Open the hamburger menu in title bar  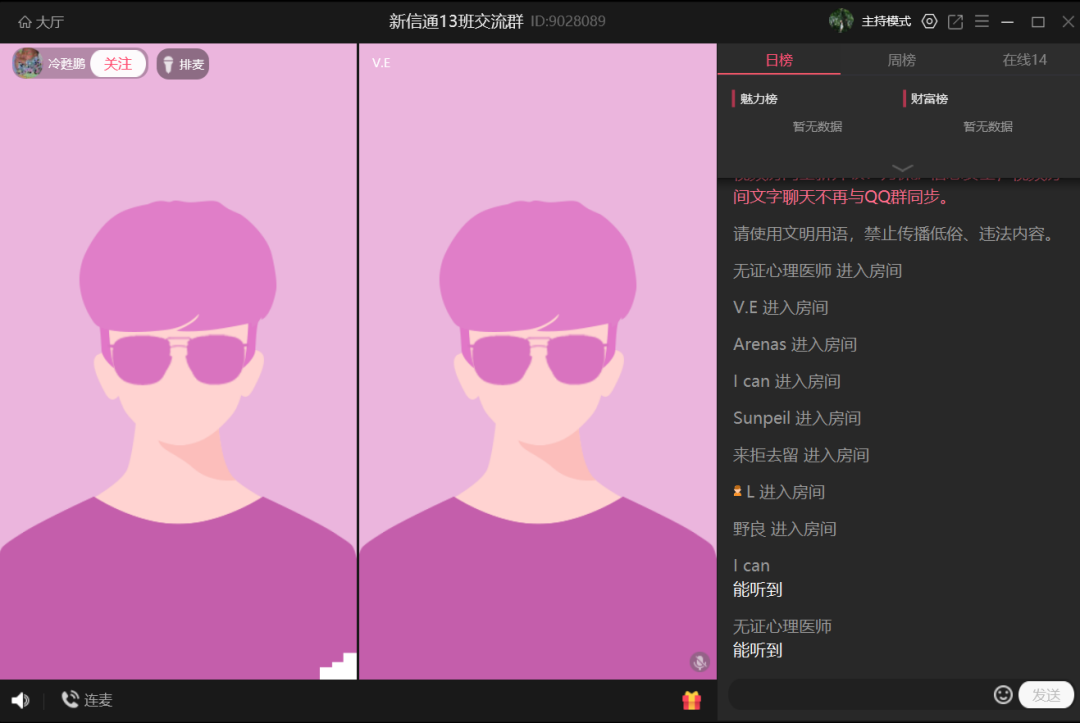click(x=982, y=21)
